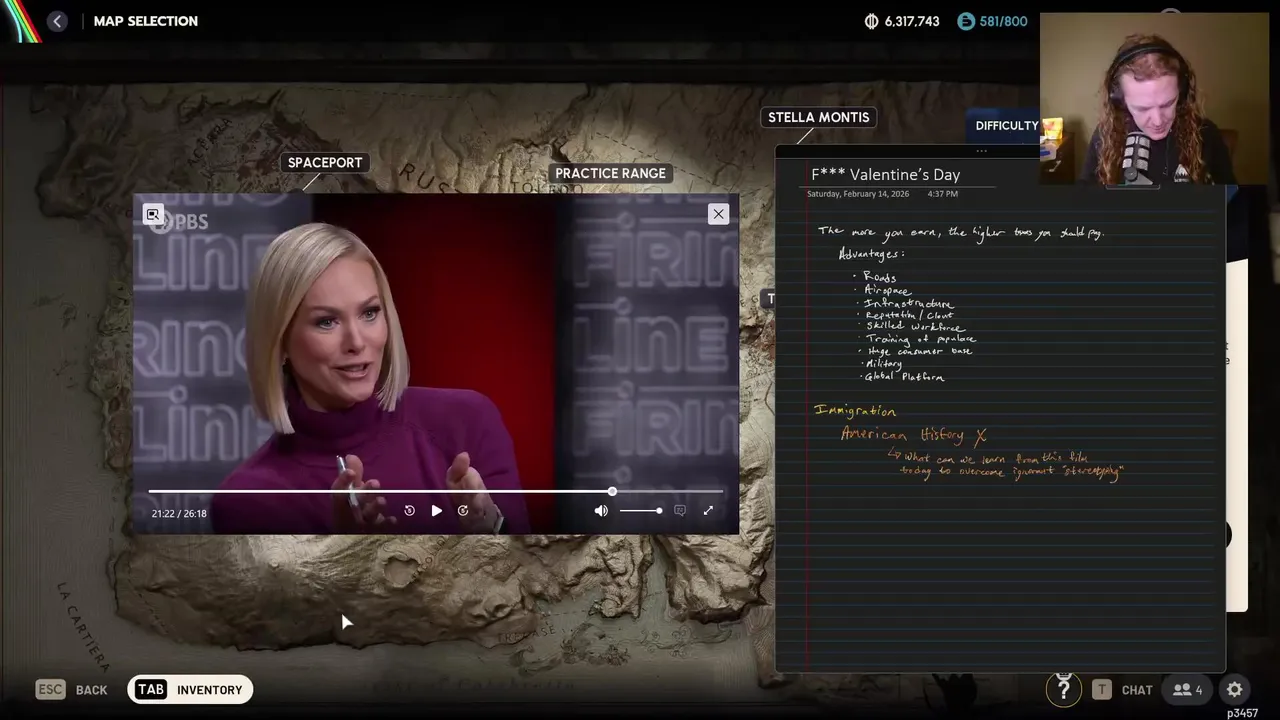Open the three-dots menu above the note
The width and height of the screenshot is (1280, 720).
[982, 151]
